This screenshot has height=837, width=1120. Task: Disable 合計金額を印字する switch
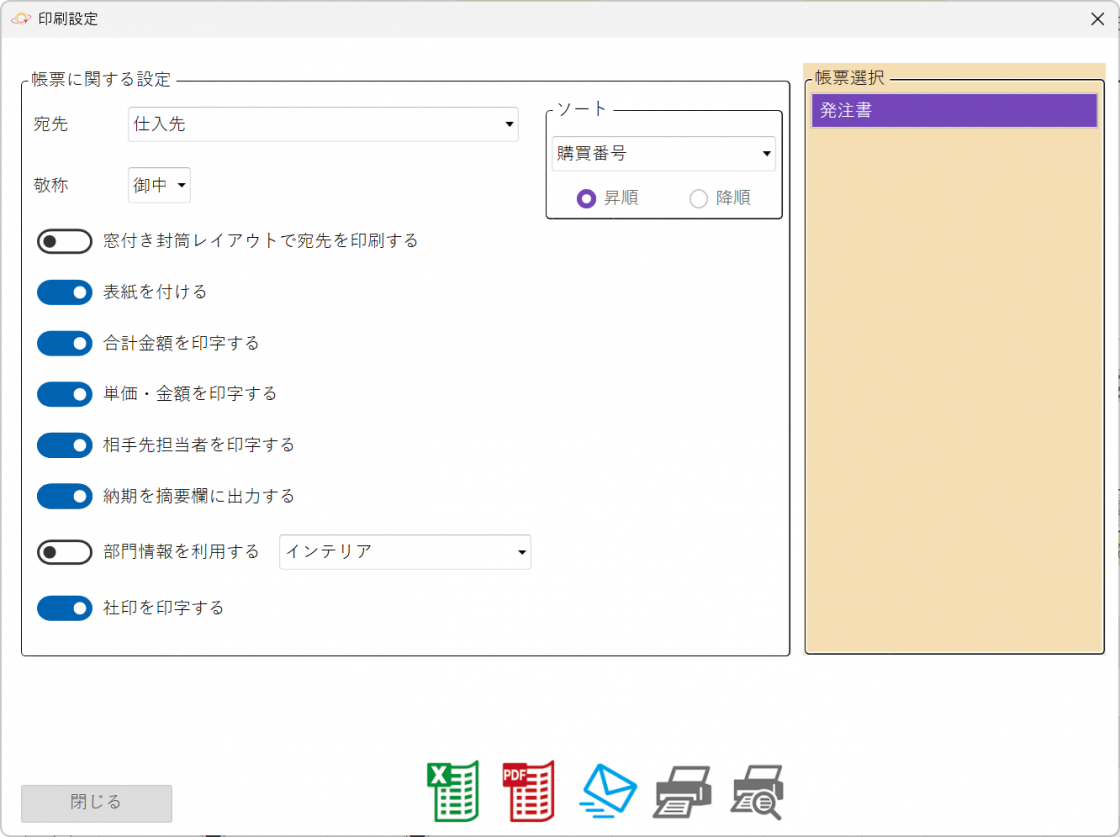(x=65, y=343)
